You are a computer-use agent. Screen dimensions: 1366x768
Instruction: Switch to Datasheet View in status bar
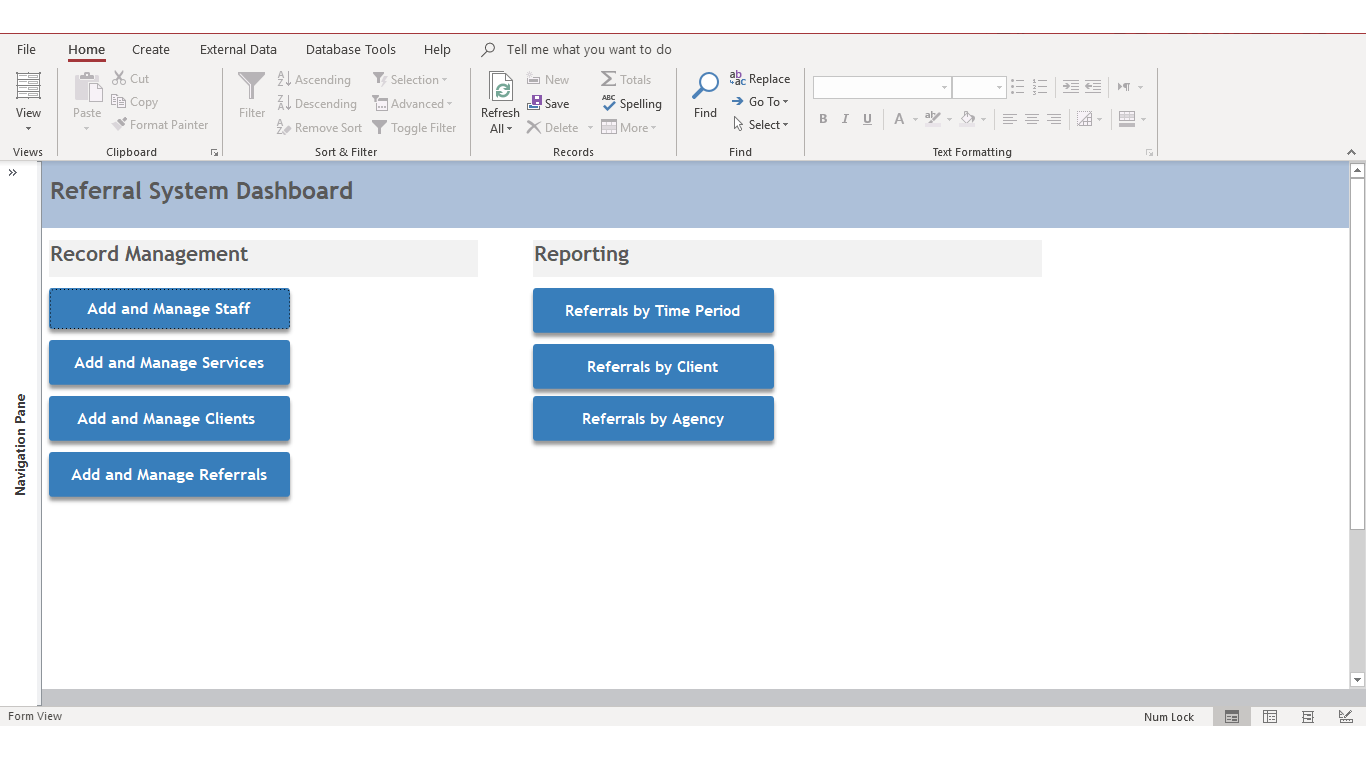pos(1270,717)
